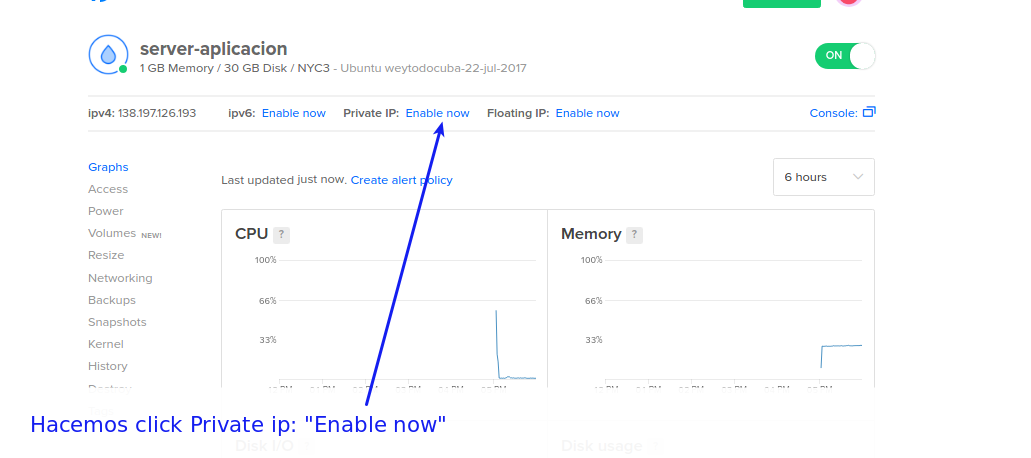Open the console window icon
The image size is (1031, 458).
[869, 113]
